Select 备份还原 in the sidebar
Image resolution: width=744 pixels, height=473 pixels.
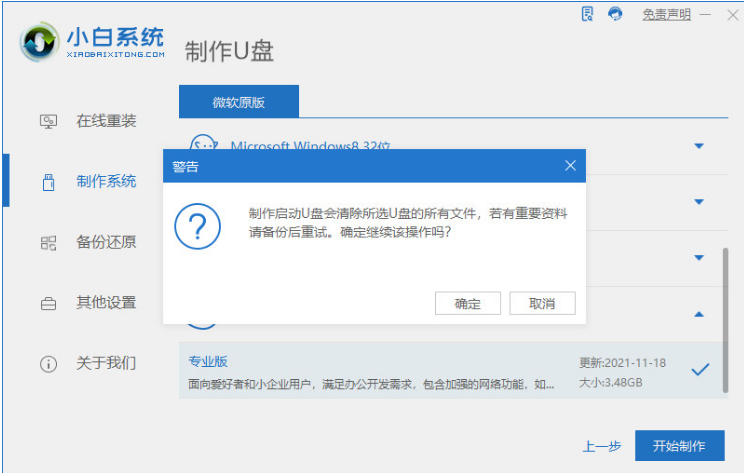[106, 242]
